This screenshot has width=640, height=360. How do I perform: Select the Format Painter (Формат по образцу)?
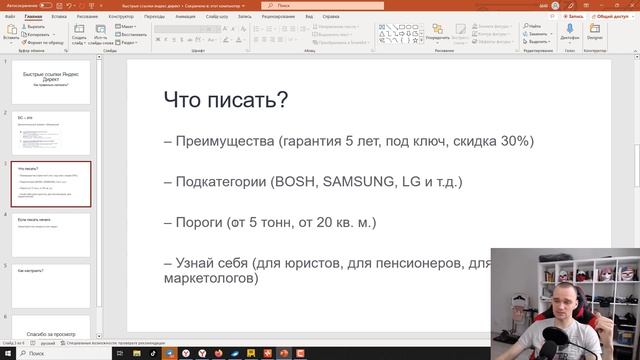click(x=42, y=42)
